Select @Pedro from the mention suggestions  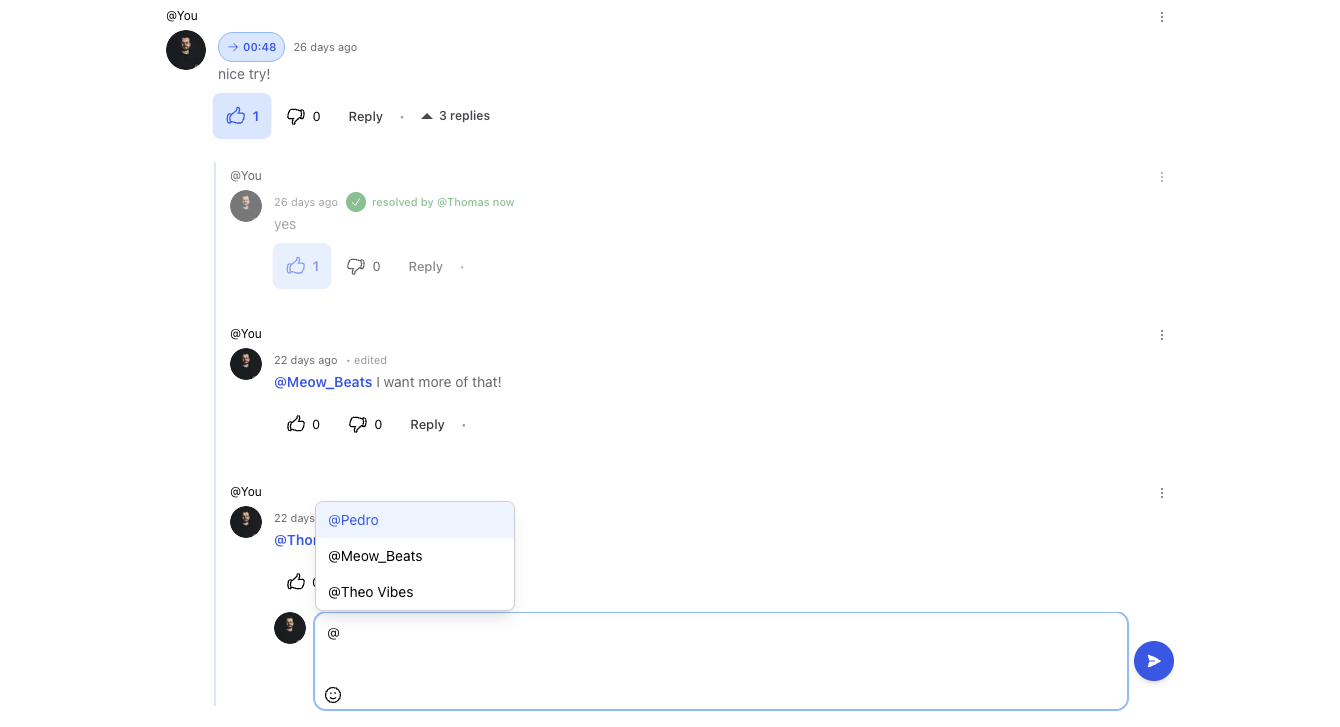353,519
